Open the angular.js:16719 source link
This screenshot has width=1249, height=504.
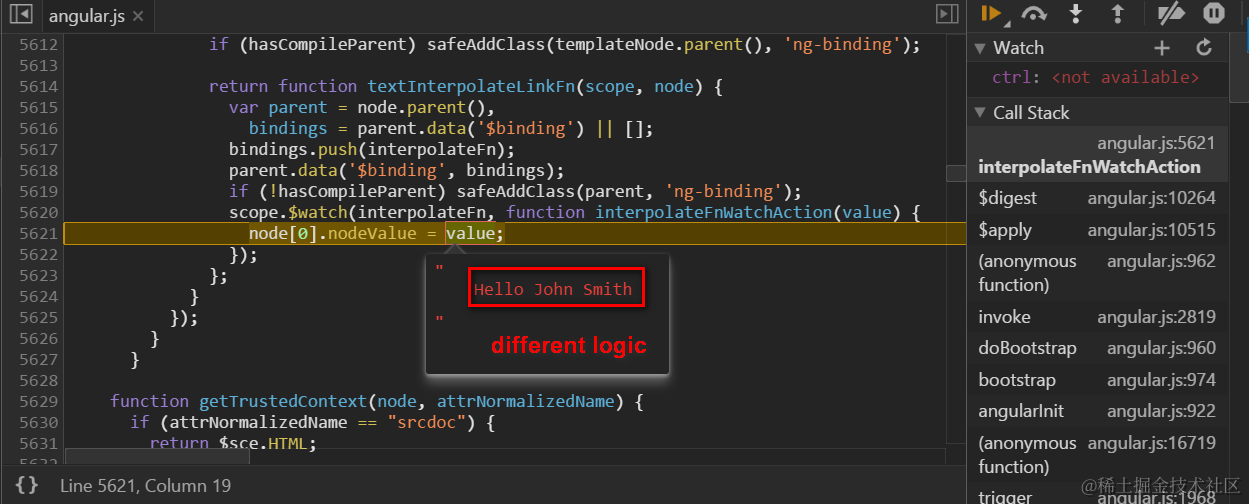click(x=1152, y=443)
